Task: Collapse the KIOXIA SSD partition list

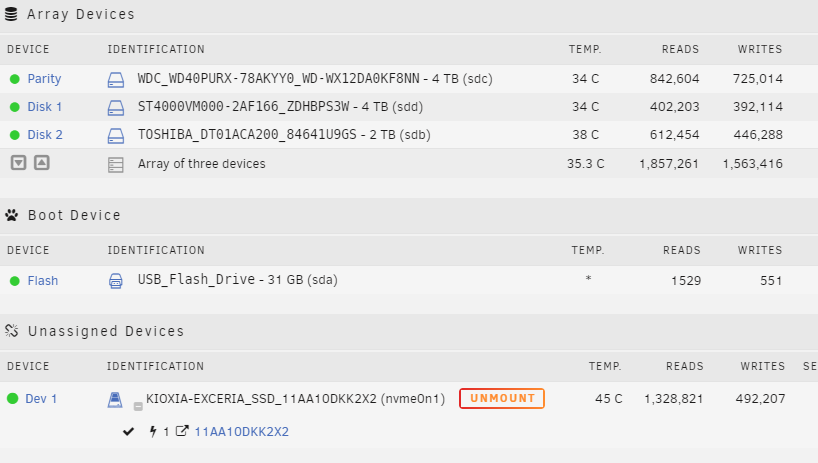Action: (138, 405)
